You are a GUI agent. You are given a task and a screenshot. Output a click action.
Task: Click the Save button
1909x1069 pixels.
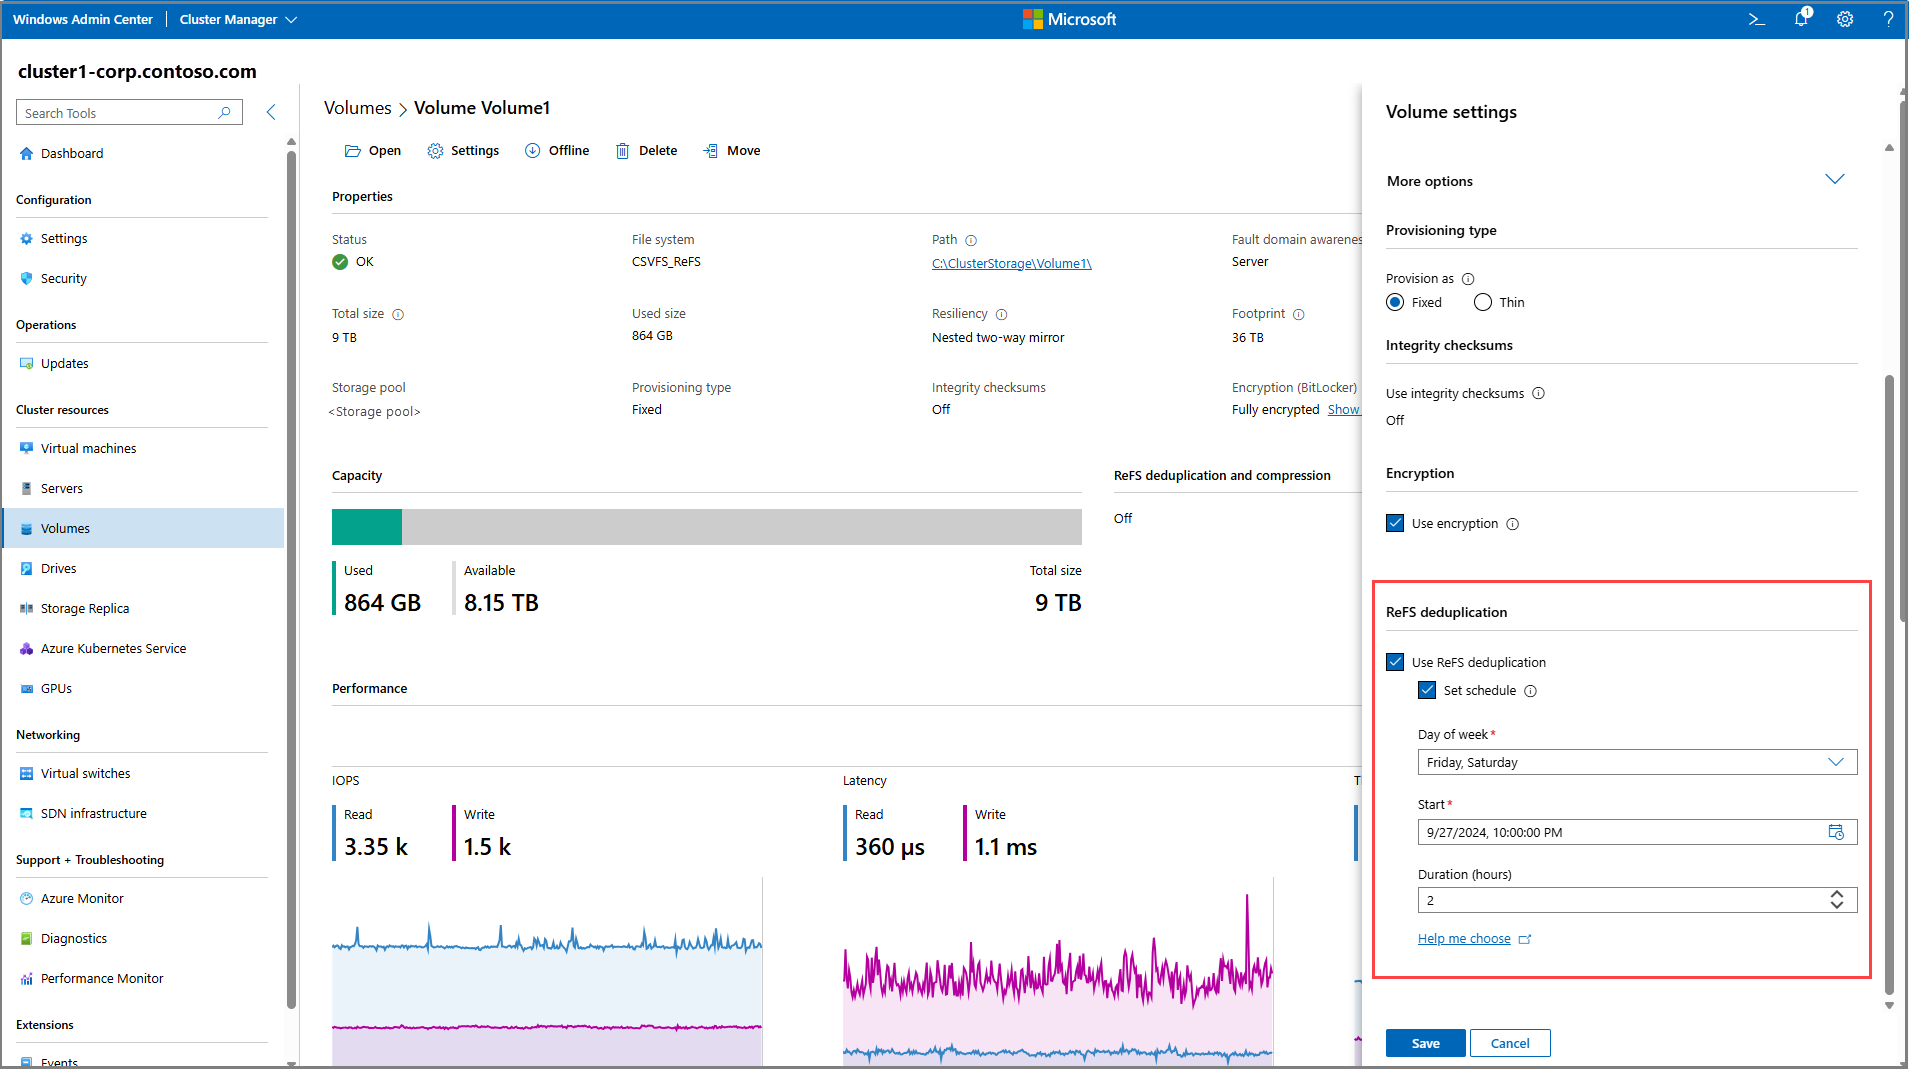coord(1425,1043)
